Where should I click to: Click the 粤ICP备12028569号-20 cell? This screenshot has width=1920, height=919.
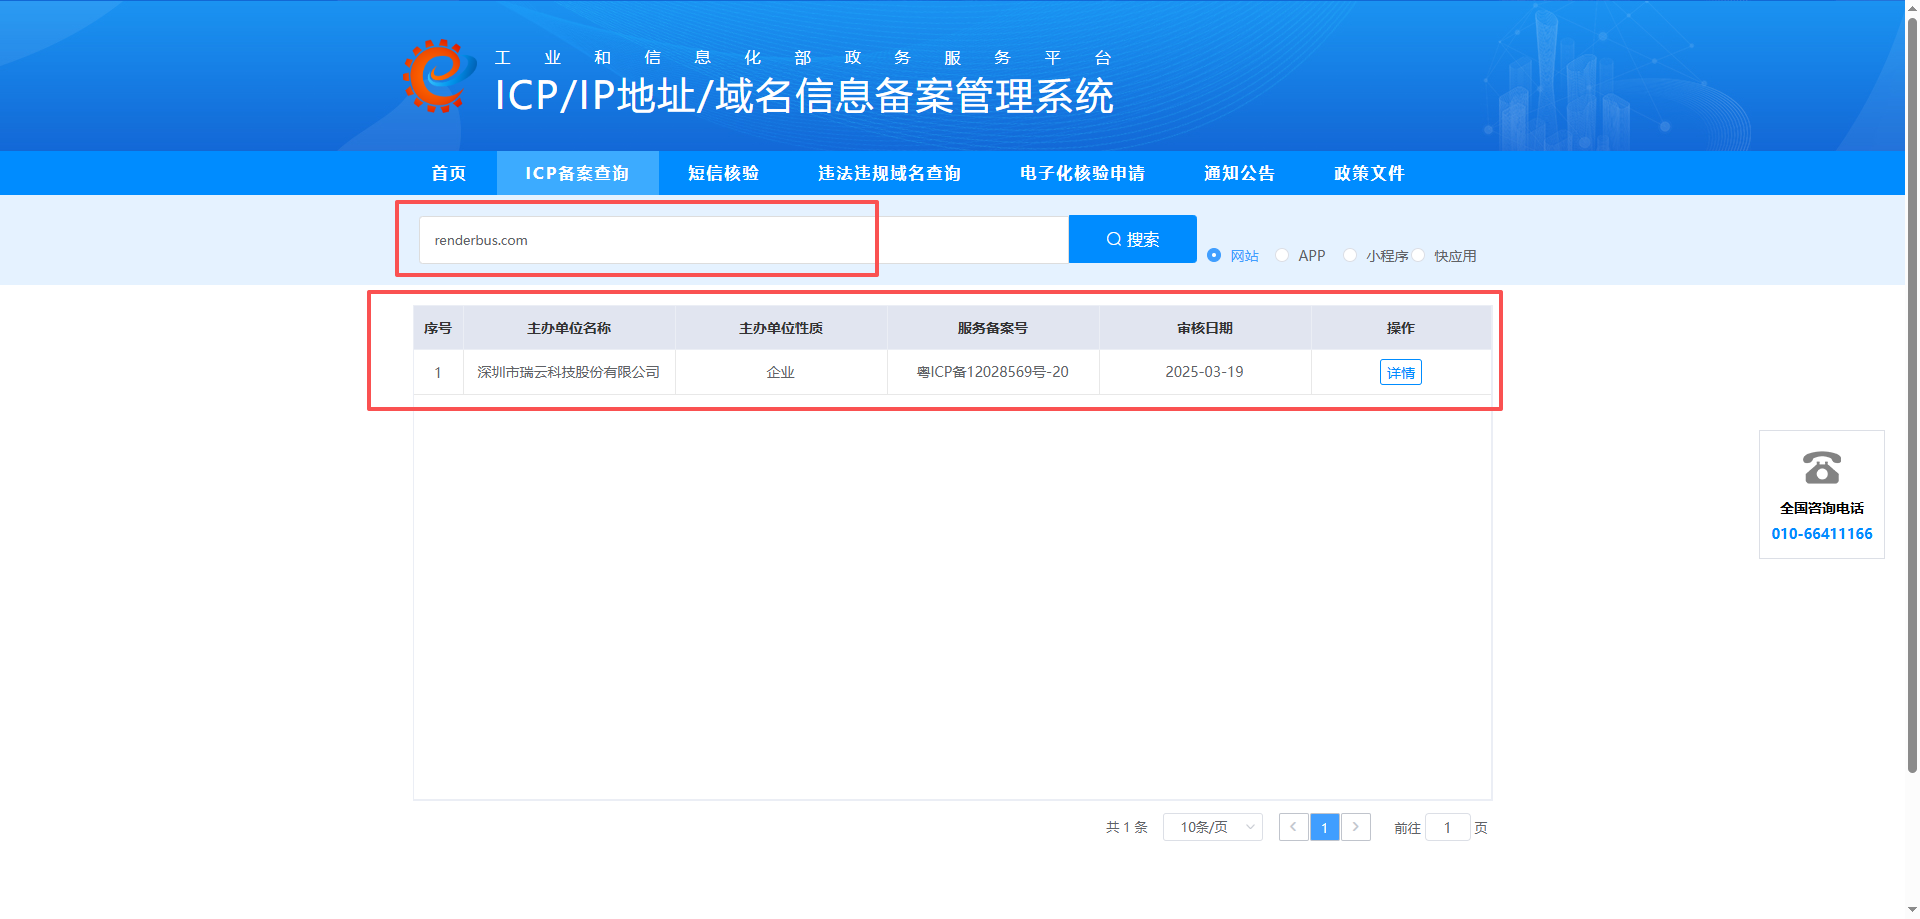(x=993, y=372)
